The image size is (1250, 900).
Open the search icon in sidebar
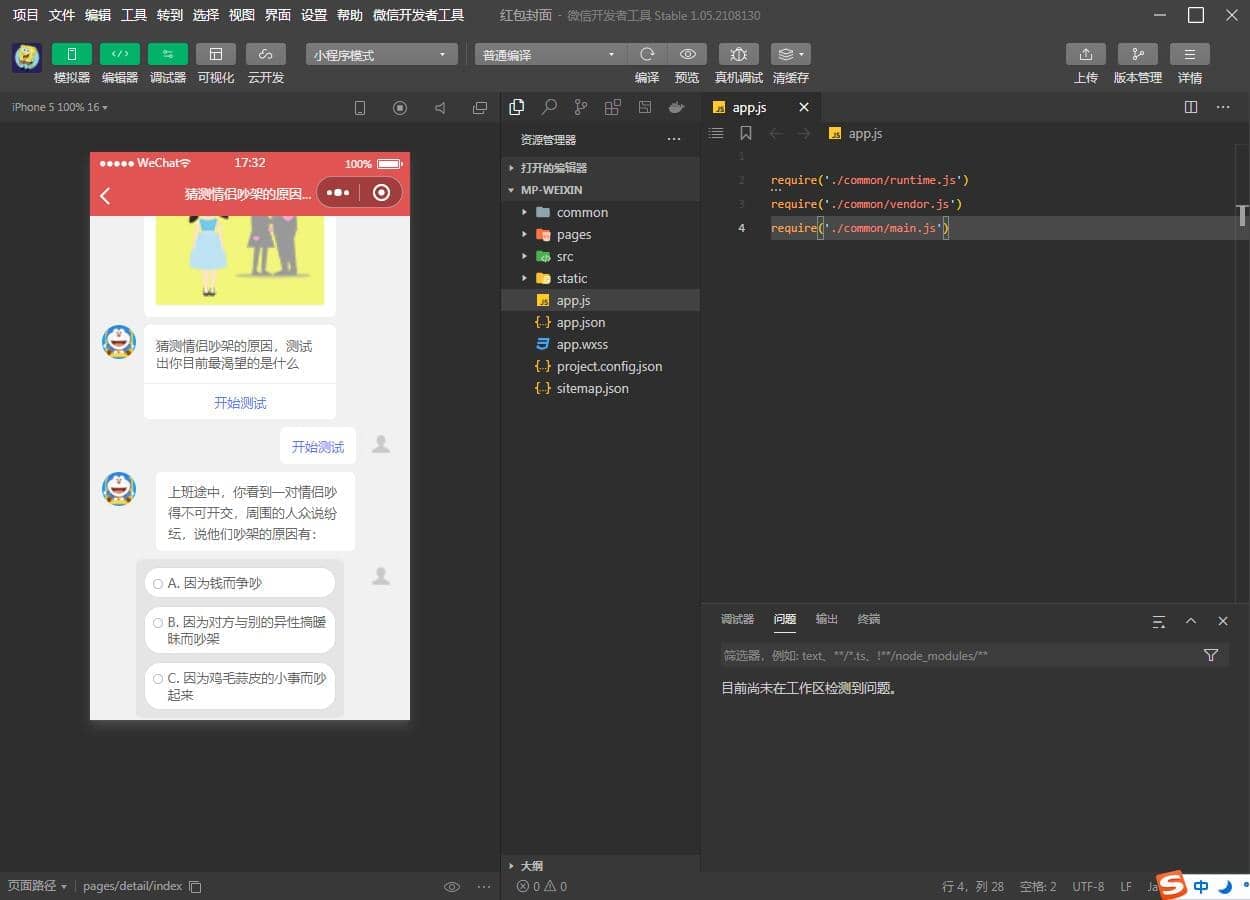pyautogui.click(x=549, y=107)
